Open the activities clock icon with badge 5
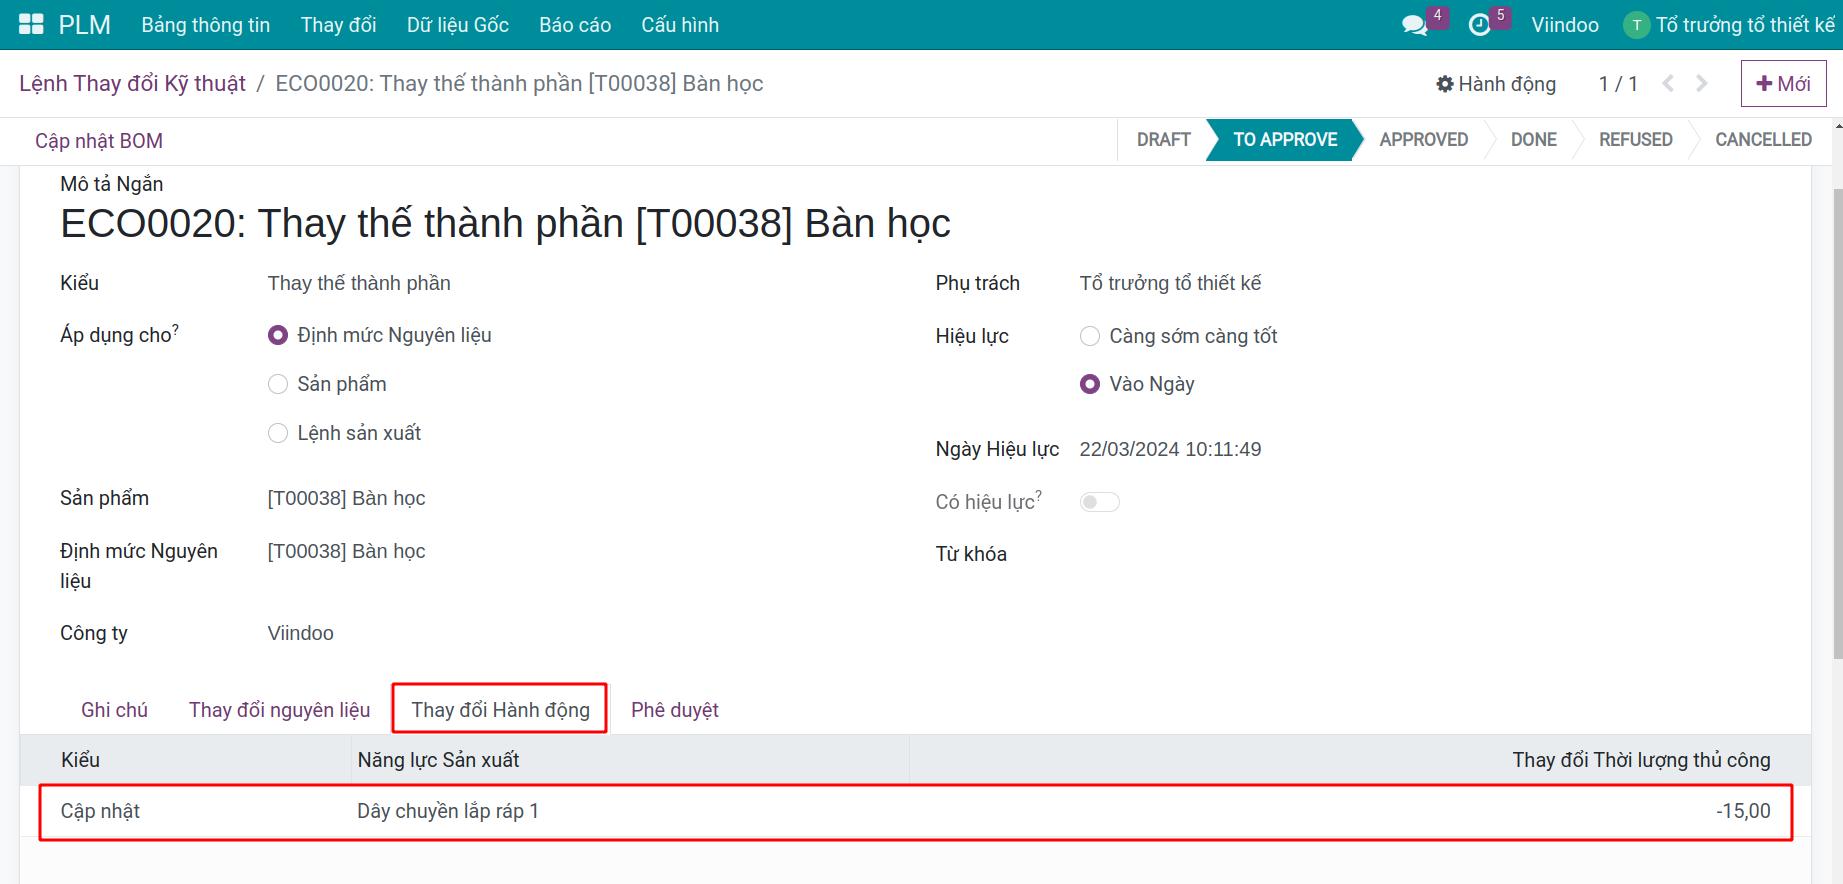Image resolution: width=1843 pixels, height=884 pixels. point(1479,25)
